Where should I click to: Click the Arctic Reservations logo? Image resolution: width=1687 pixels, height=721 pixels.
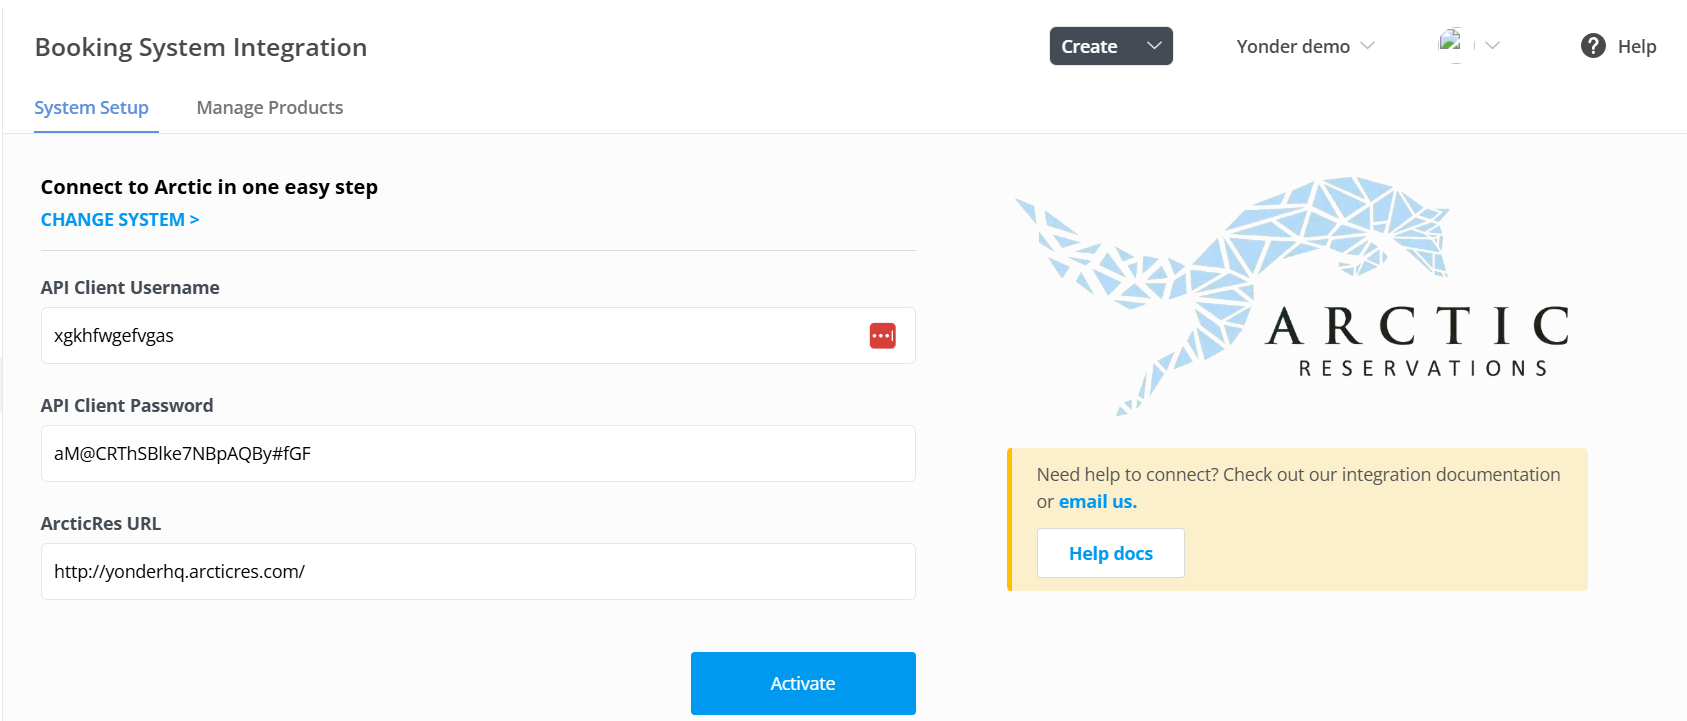[x=1292, y=296]
